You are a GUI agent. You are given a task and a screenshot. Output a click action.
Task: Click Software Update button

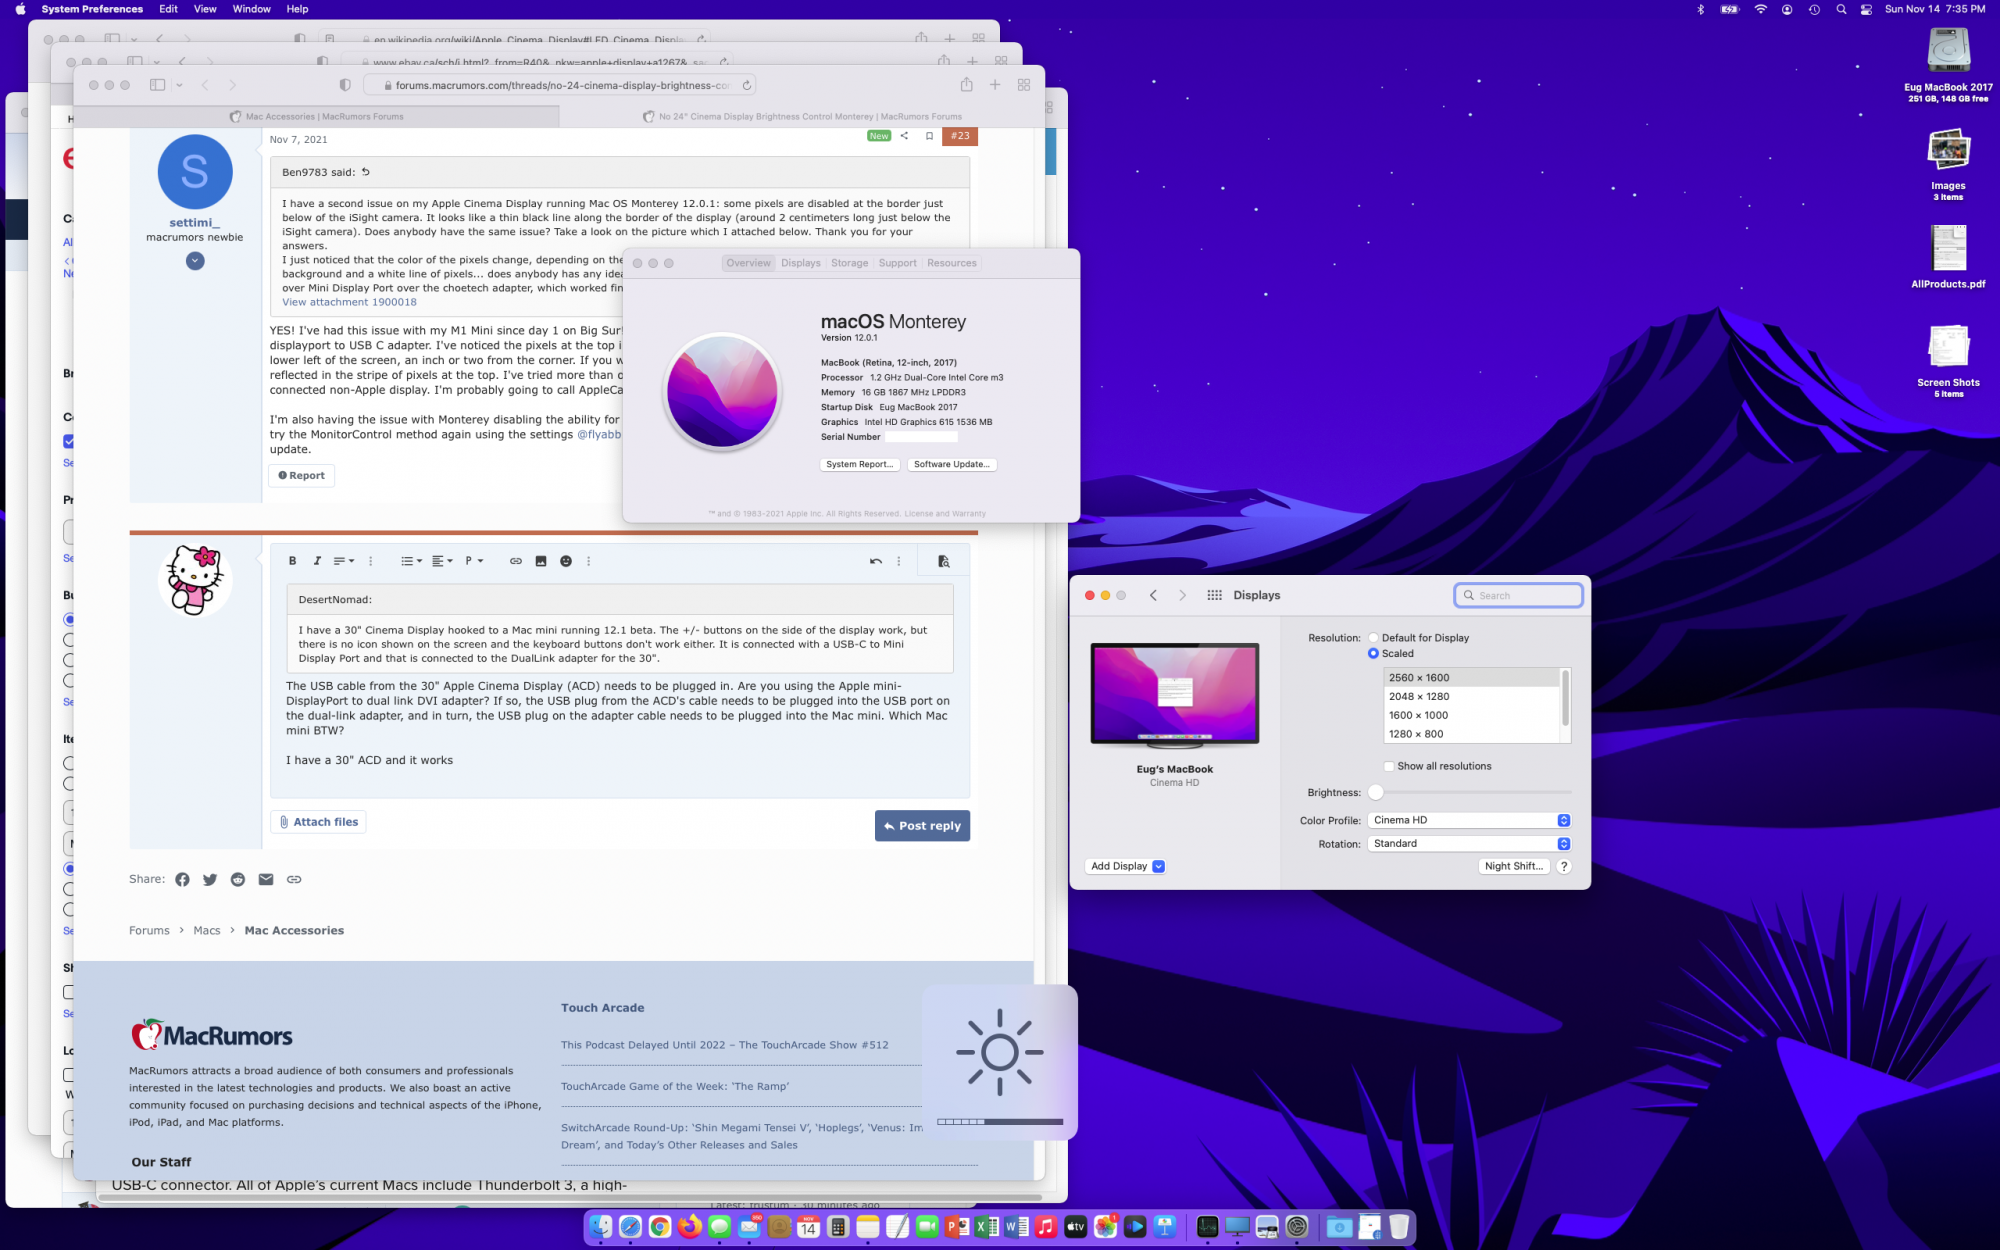click(x=952, y=464)
